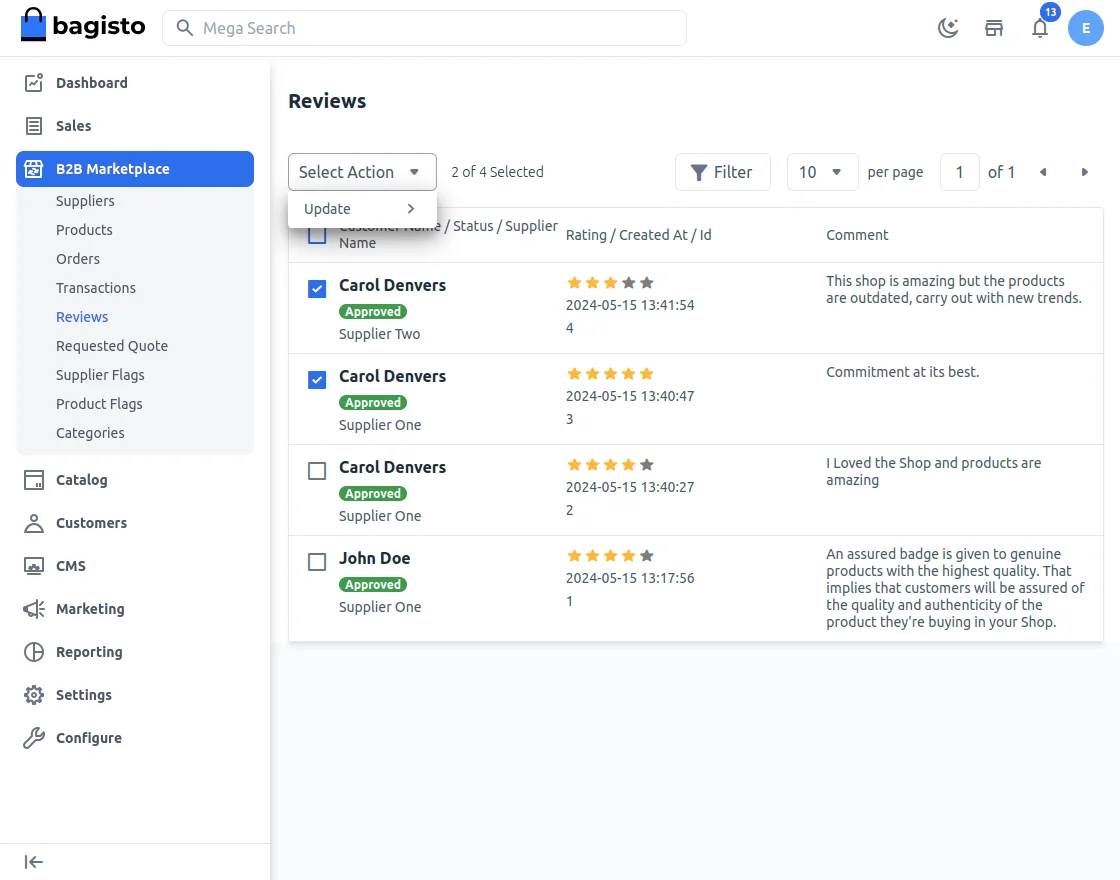The image size is (1120, 880).
Task: Collapse sidebar using bottom arrow icon
Action: [34, 862]
